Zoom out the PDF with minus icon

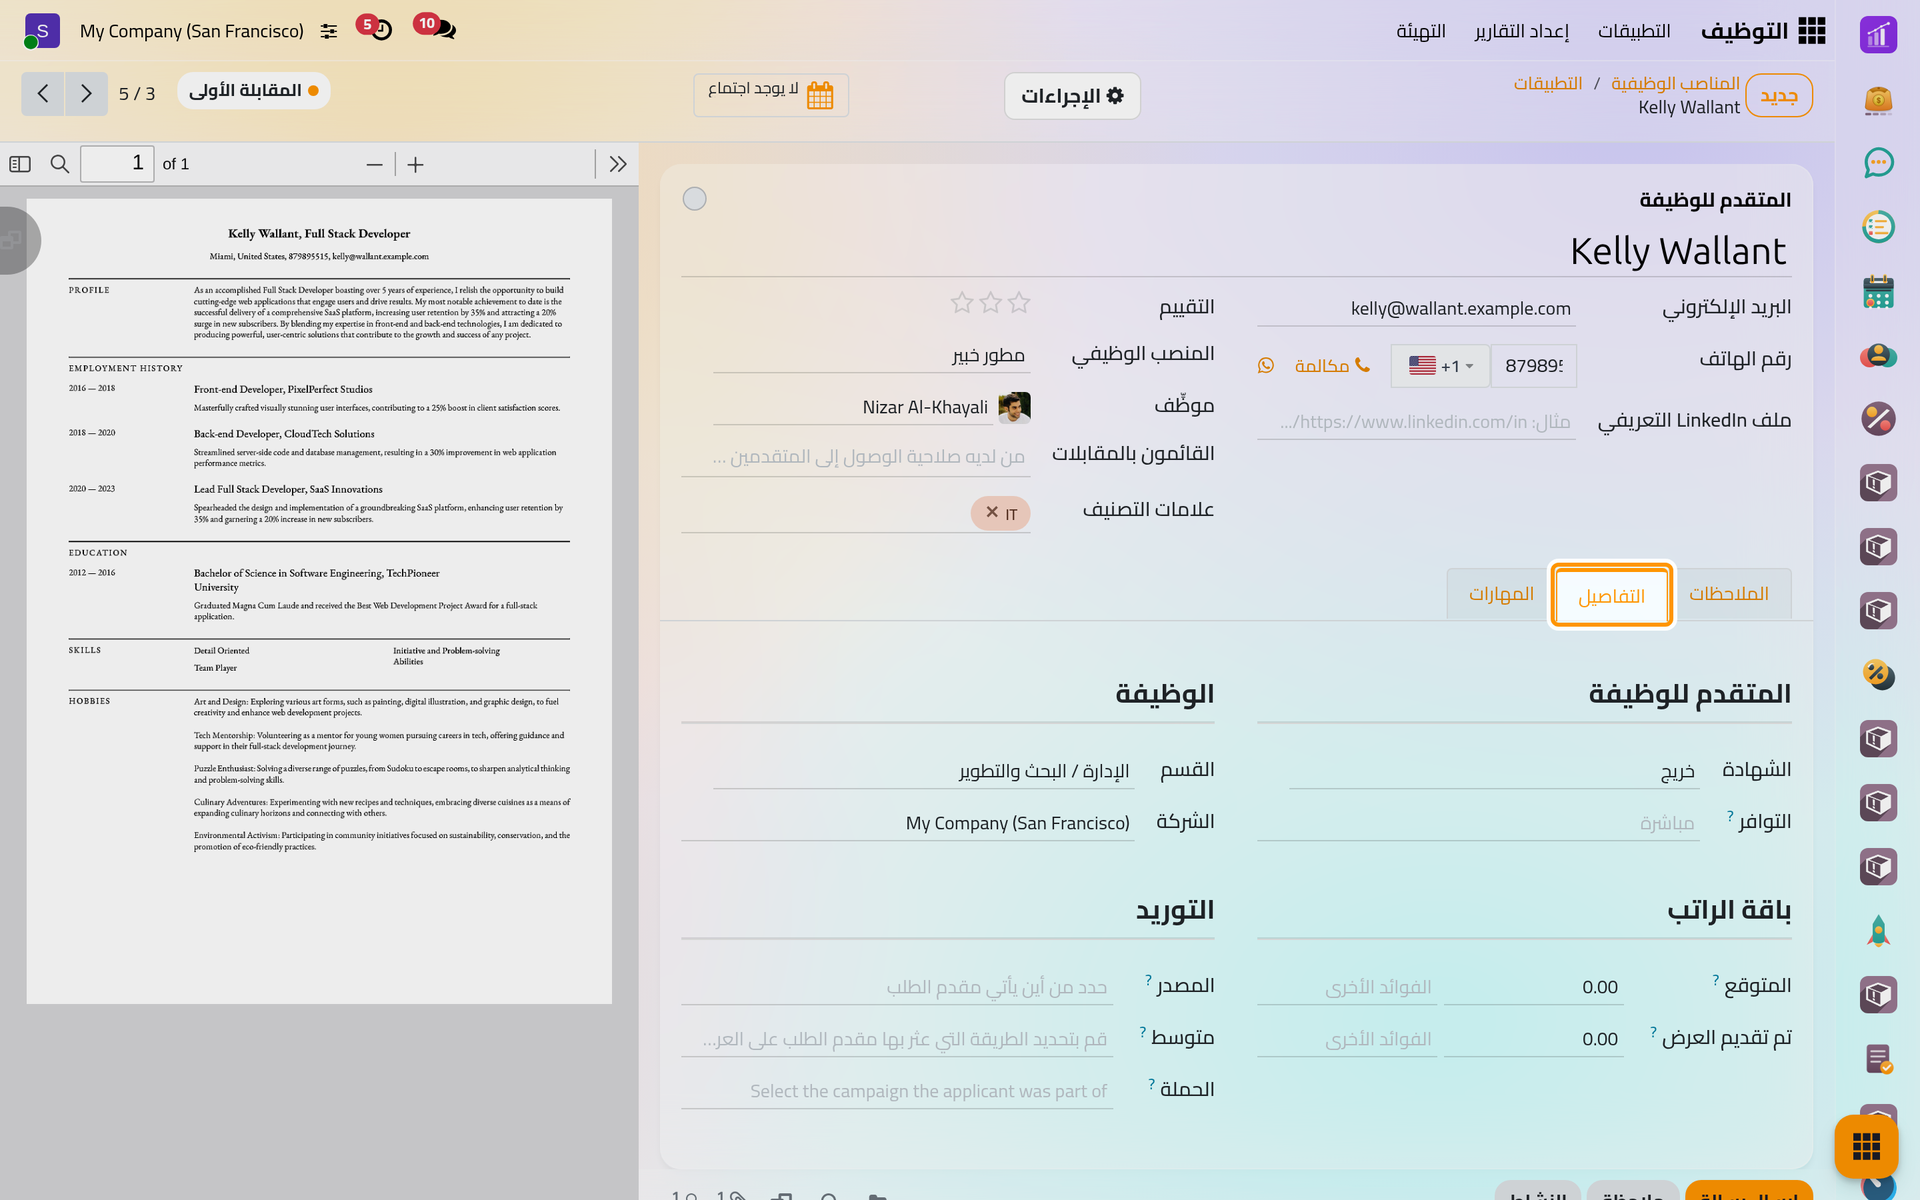[374, 165]
